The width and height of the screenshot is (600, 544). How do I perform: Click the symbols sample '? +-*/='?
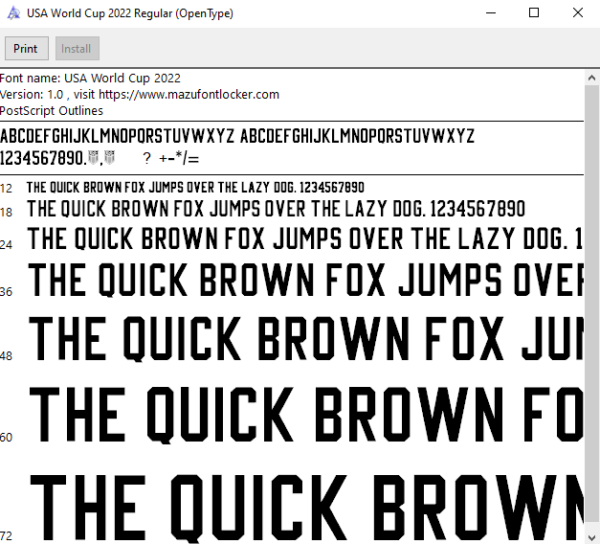click(x=171, y=158)
